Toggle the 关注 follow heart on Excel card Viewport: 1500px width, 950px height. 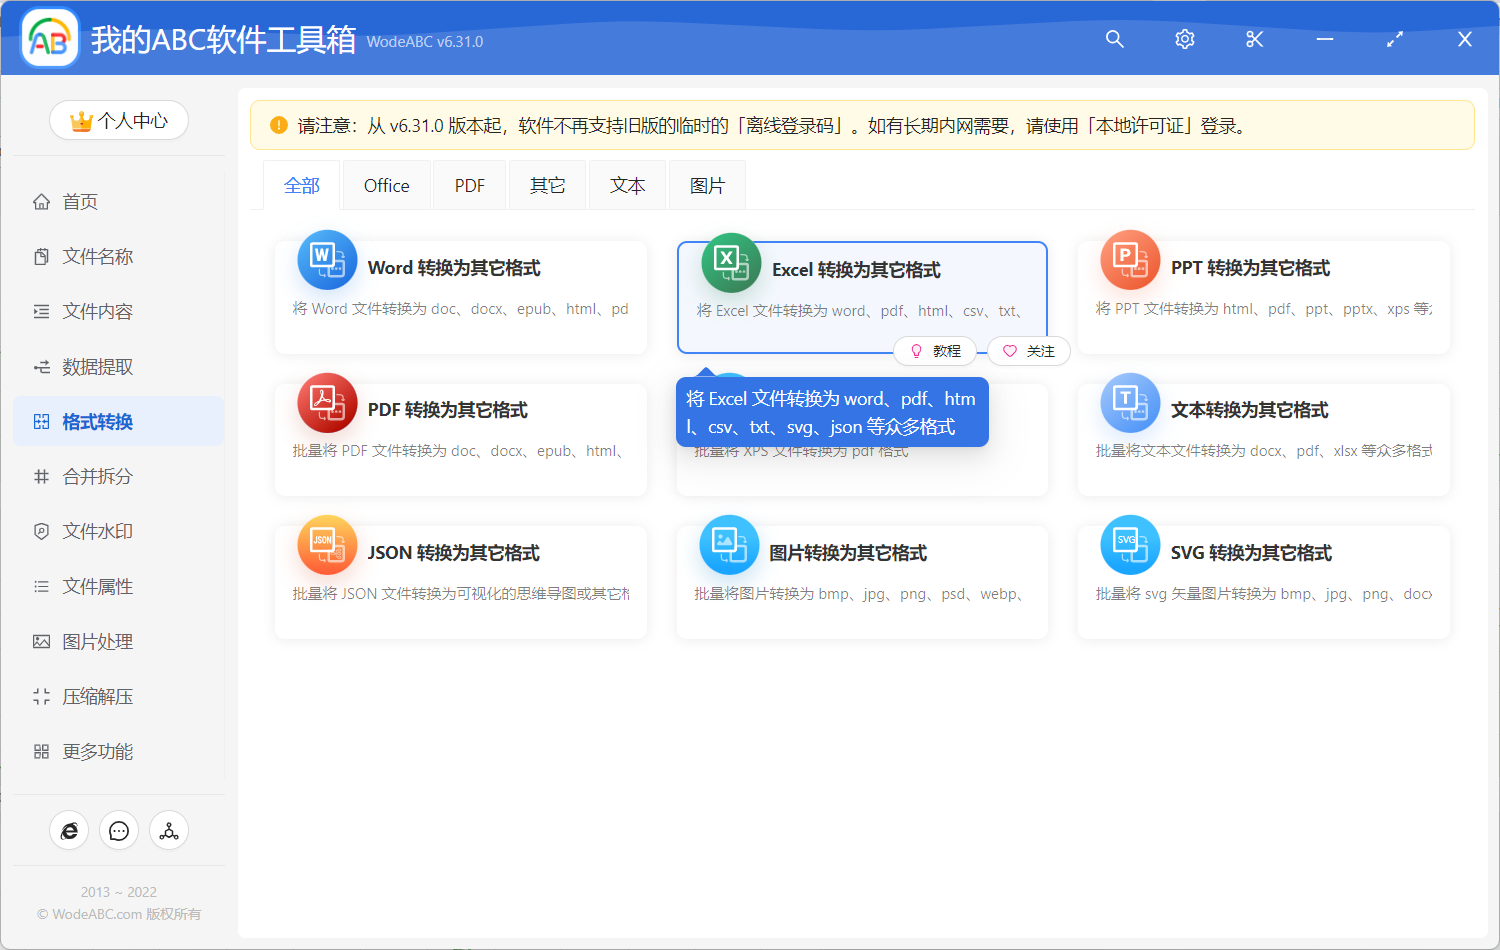click(1028, 351)
